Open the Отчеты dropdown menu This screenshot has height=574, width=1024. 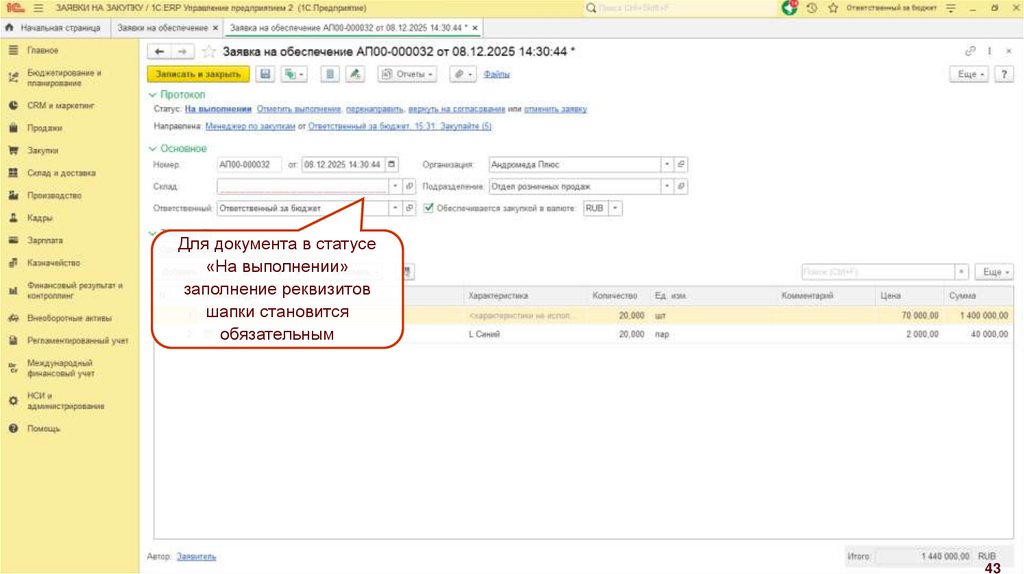click(407, 74)
